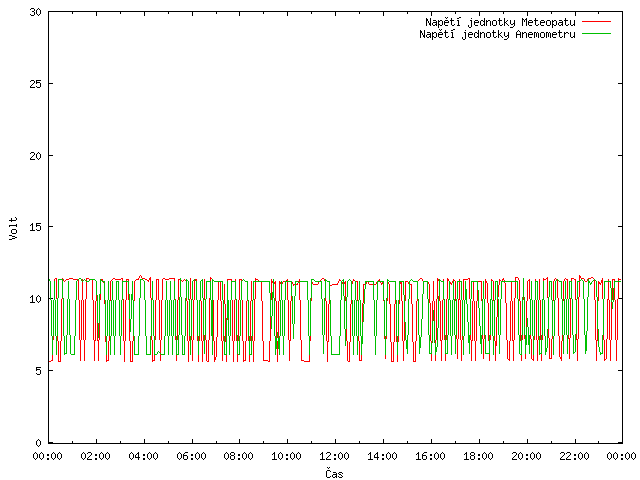
Task: Click the y-axis value 25
Action: [x=36, y=84]
